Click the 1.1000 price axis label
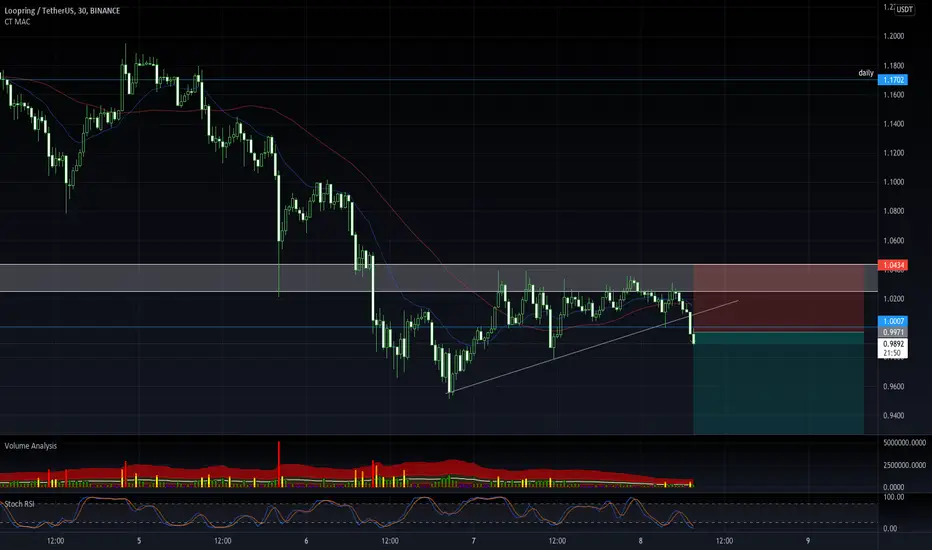The image size is (932, 550). 893,183
